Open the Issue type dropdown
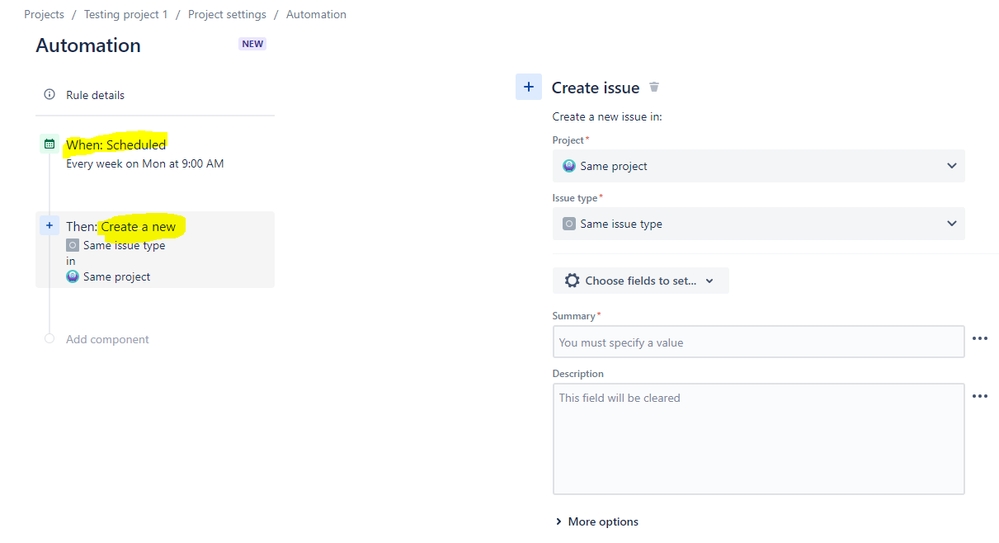Image resolution: width=999 pixels, height=543 pixels. pos(758,224)
